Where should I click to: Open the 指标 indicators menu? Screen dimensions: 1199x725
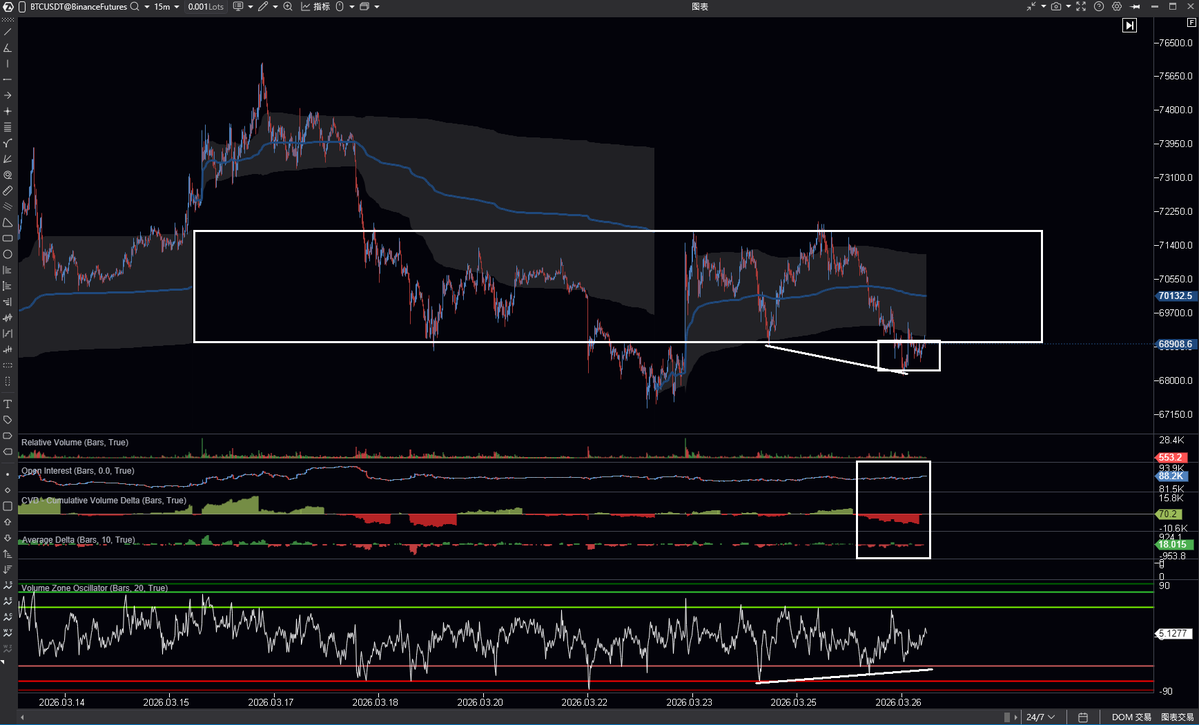pyautogui.click(x=316, y=7)
